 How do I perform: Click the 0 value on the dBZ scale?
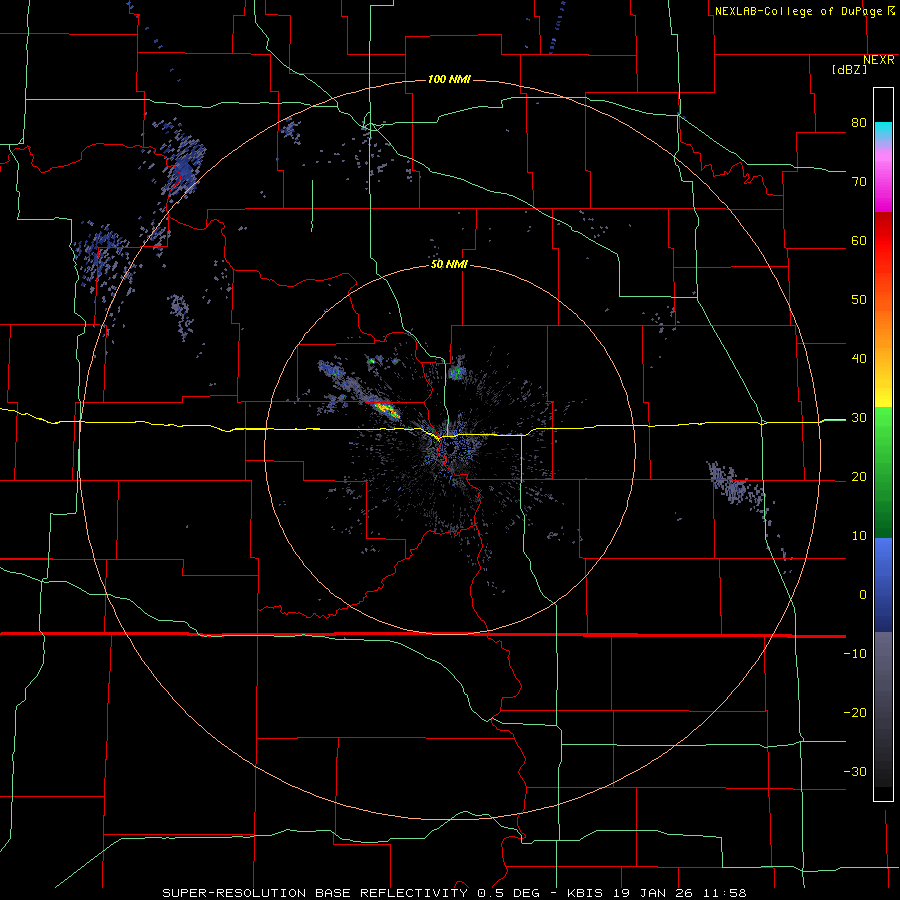pos(863,595)
